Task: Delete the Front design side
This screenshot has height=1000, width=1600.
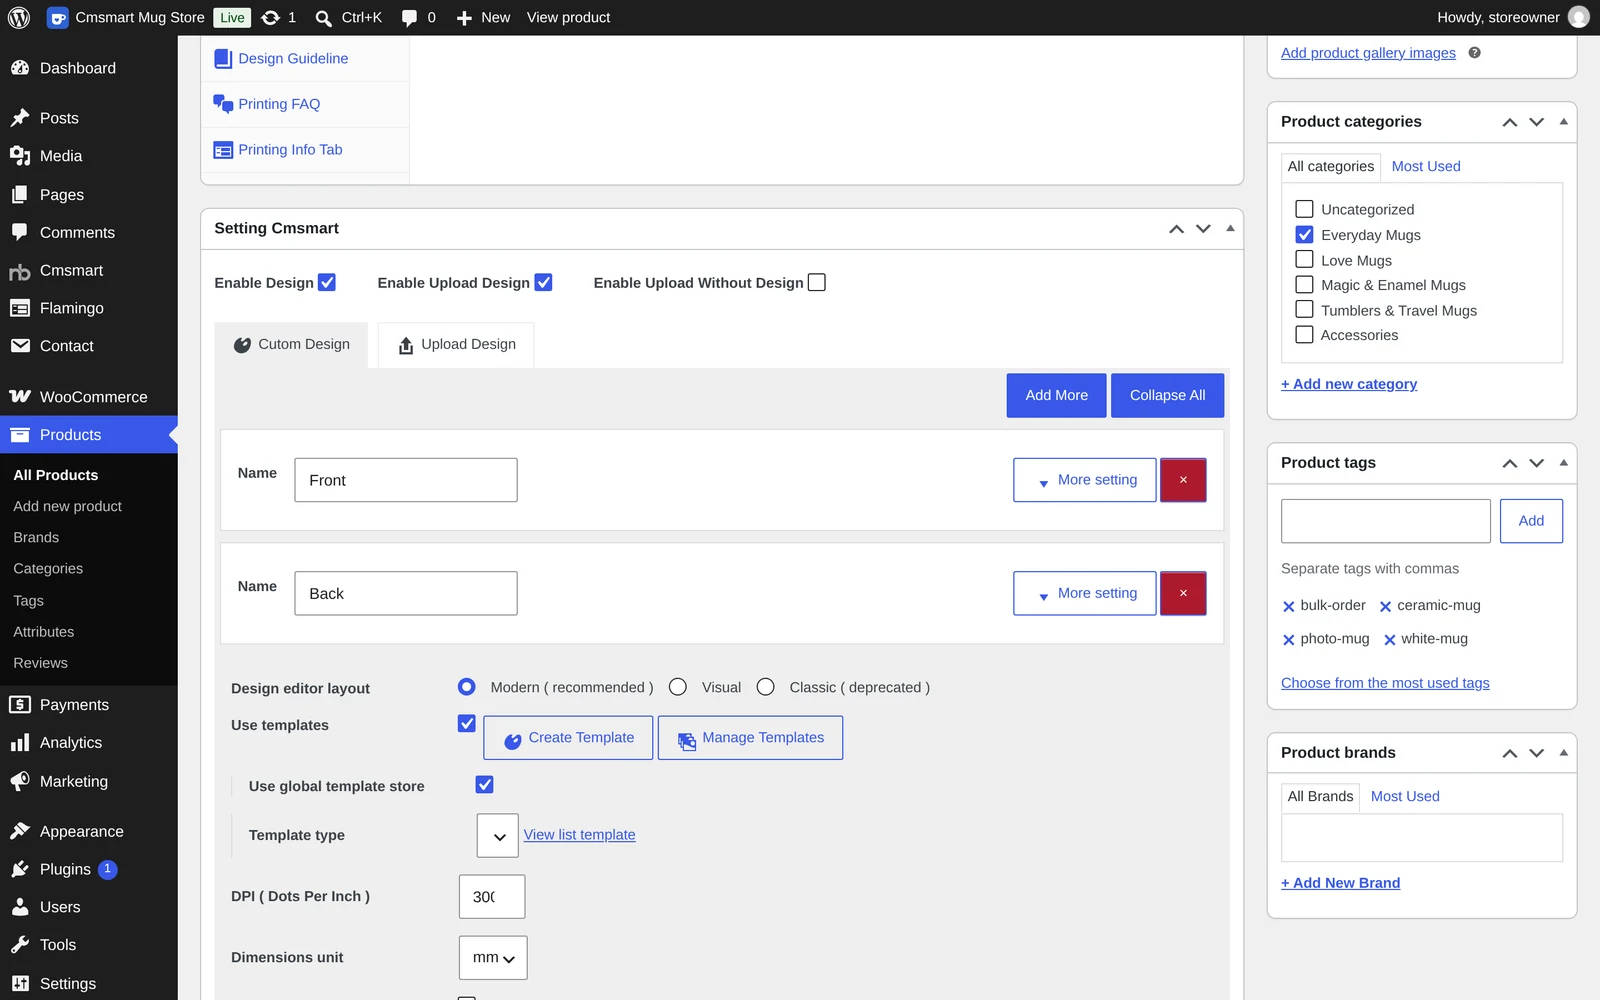Action: coord(1183,480)
